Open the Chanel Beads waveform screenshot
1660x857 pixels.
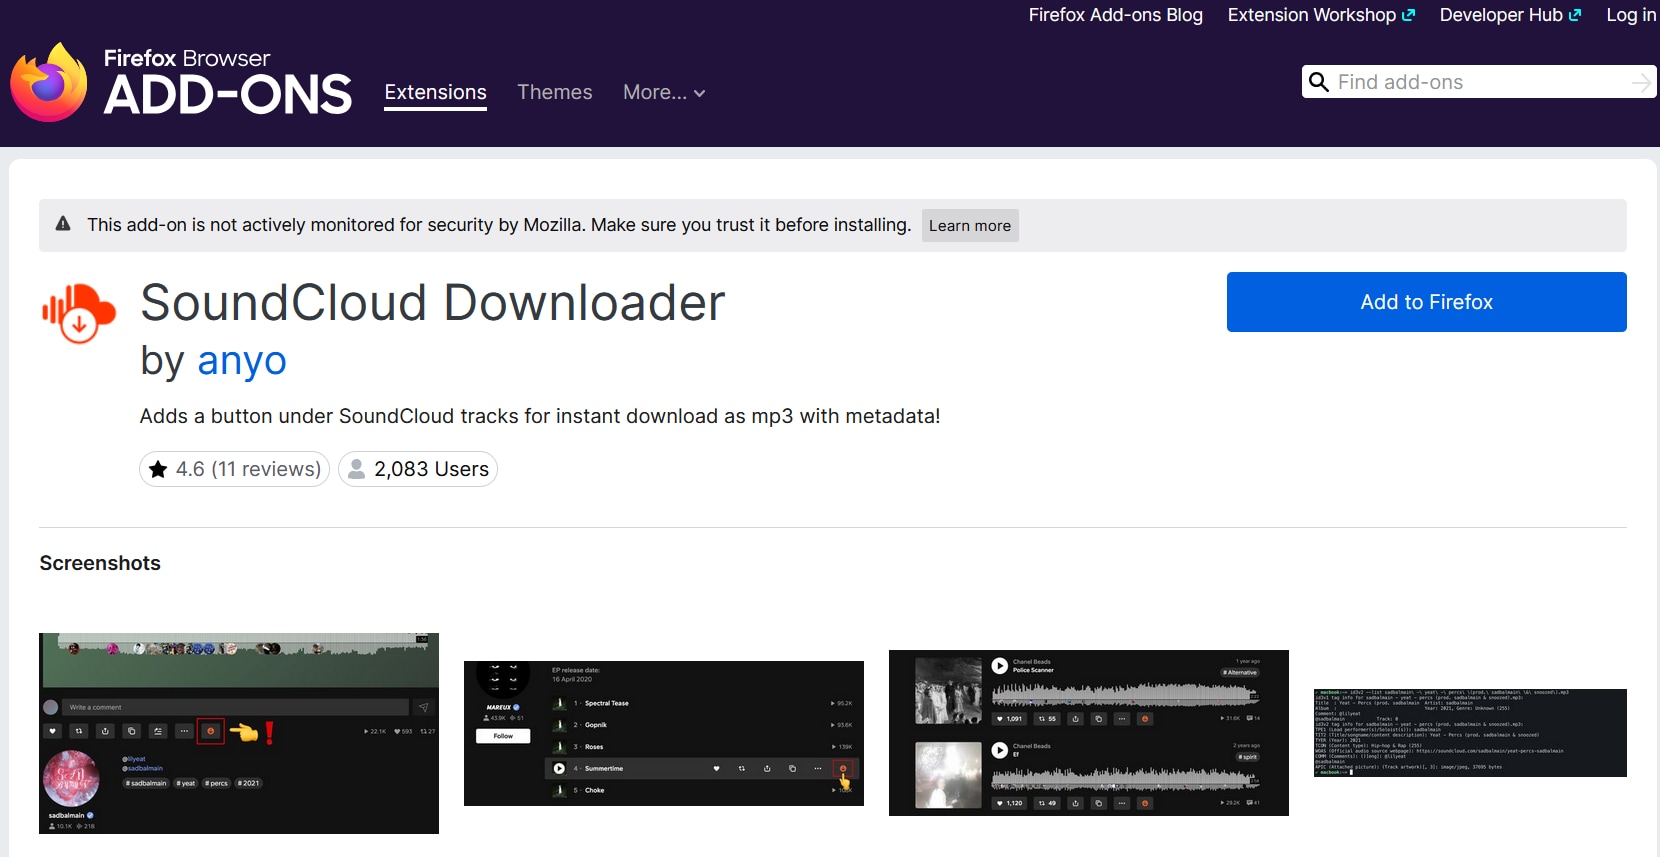(1089, 733)
